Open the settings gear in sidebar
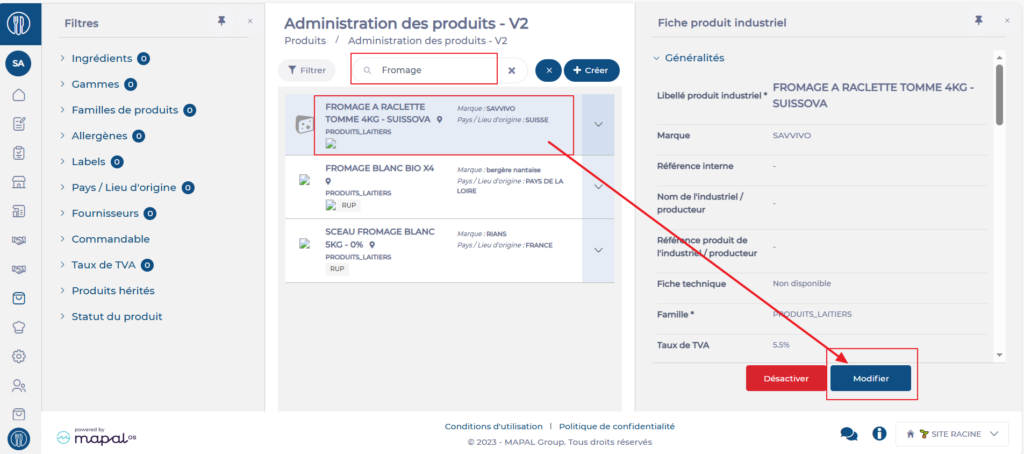The width and height of the screenshot is (1024, 454). coord(19,356)
